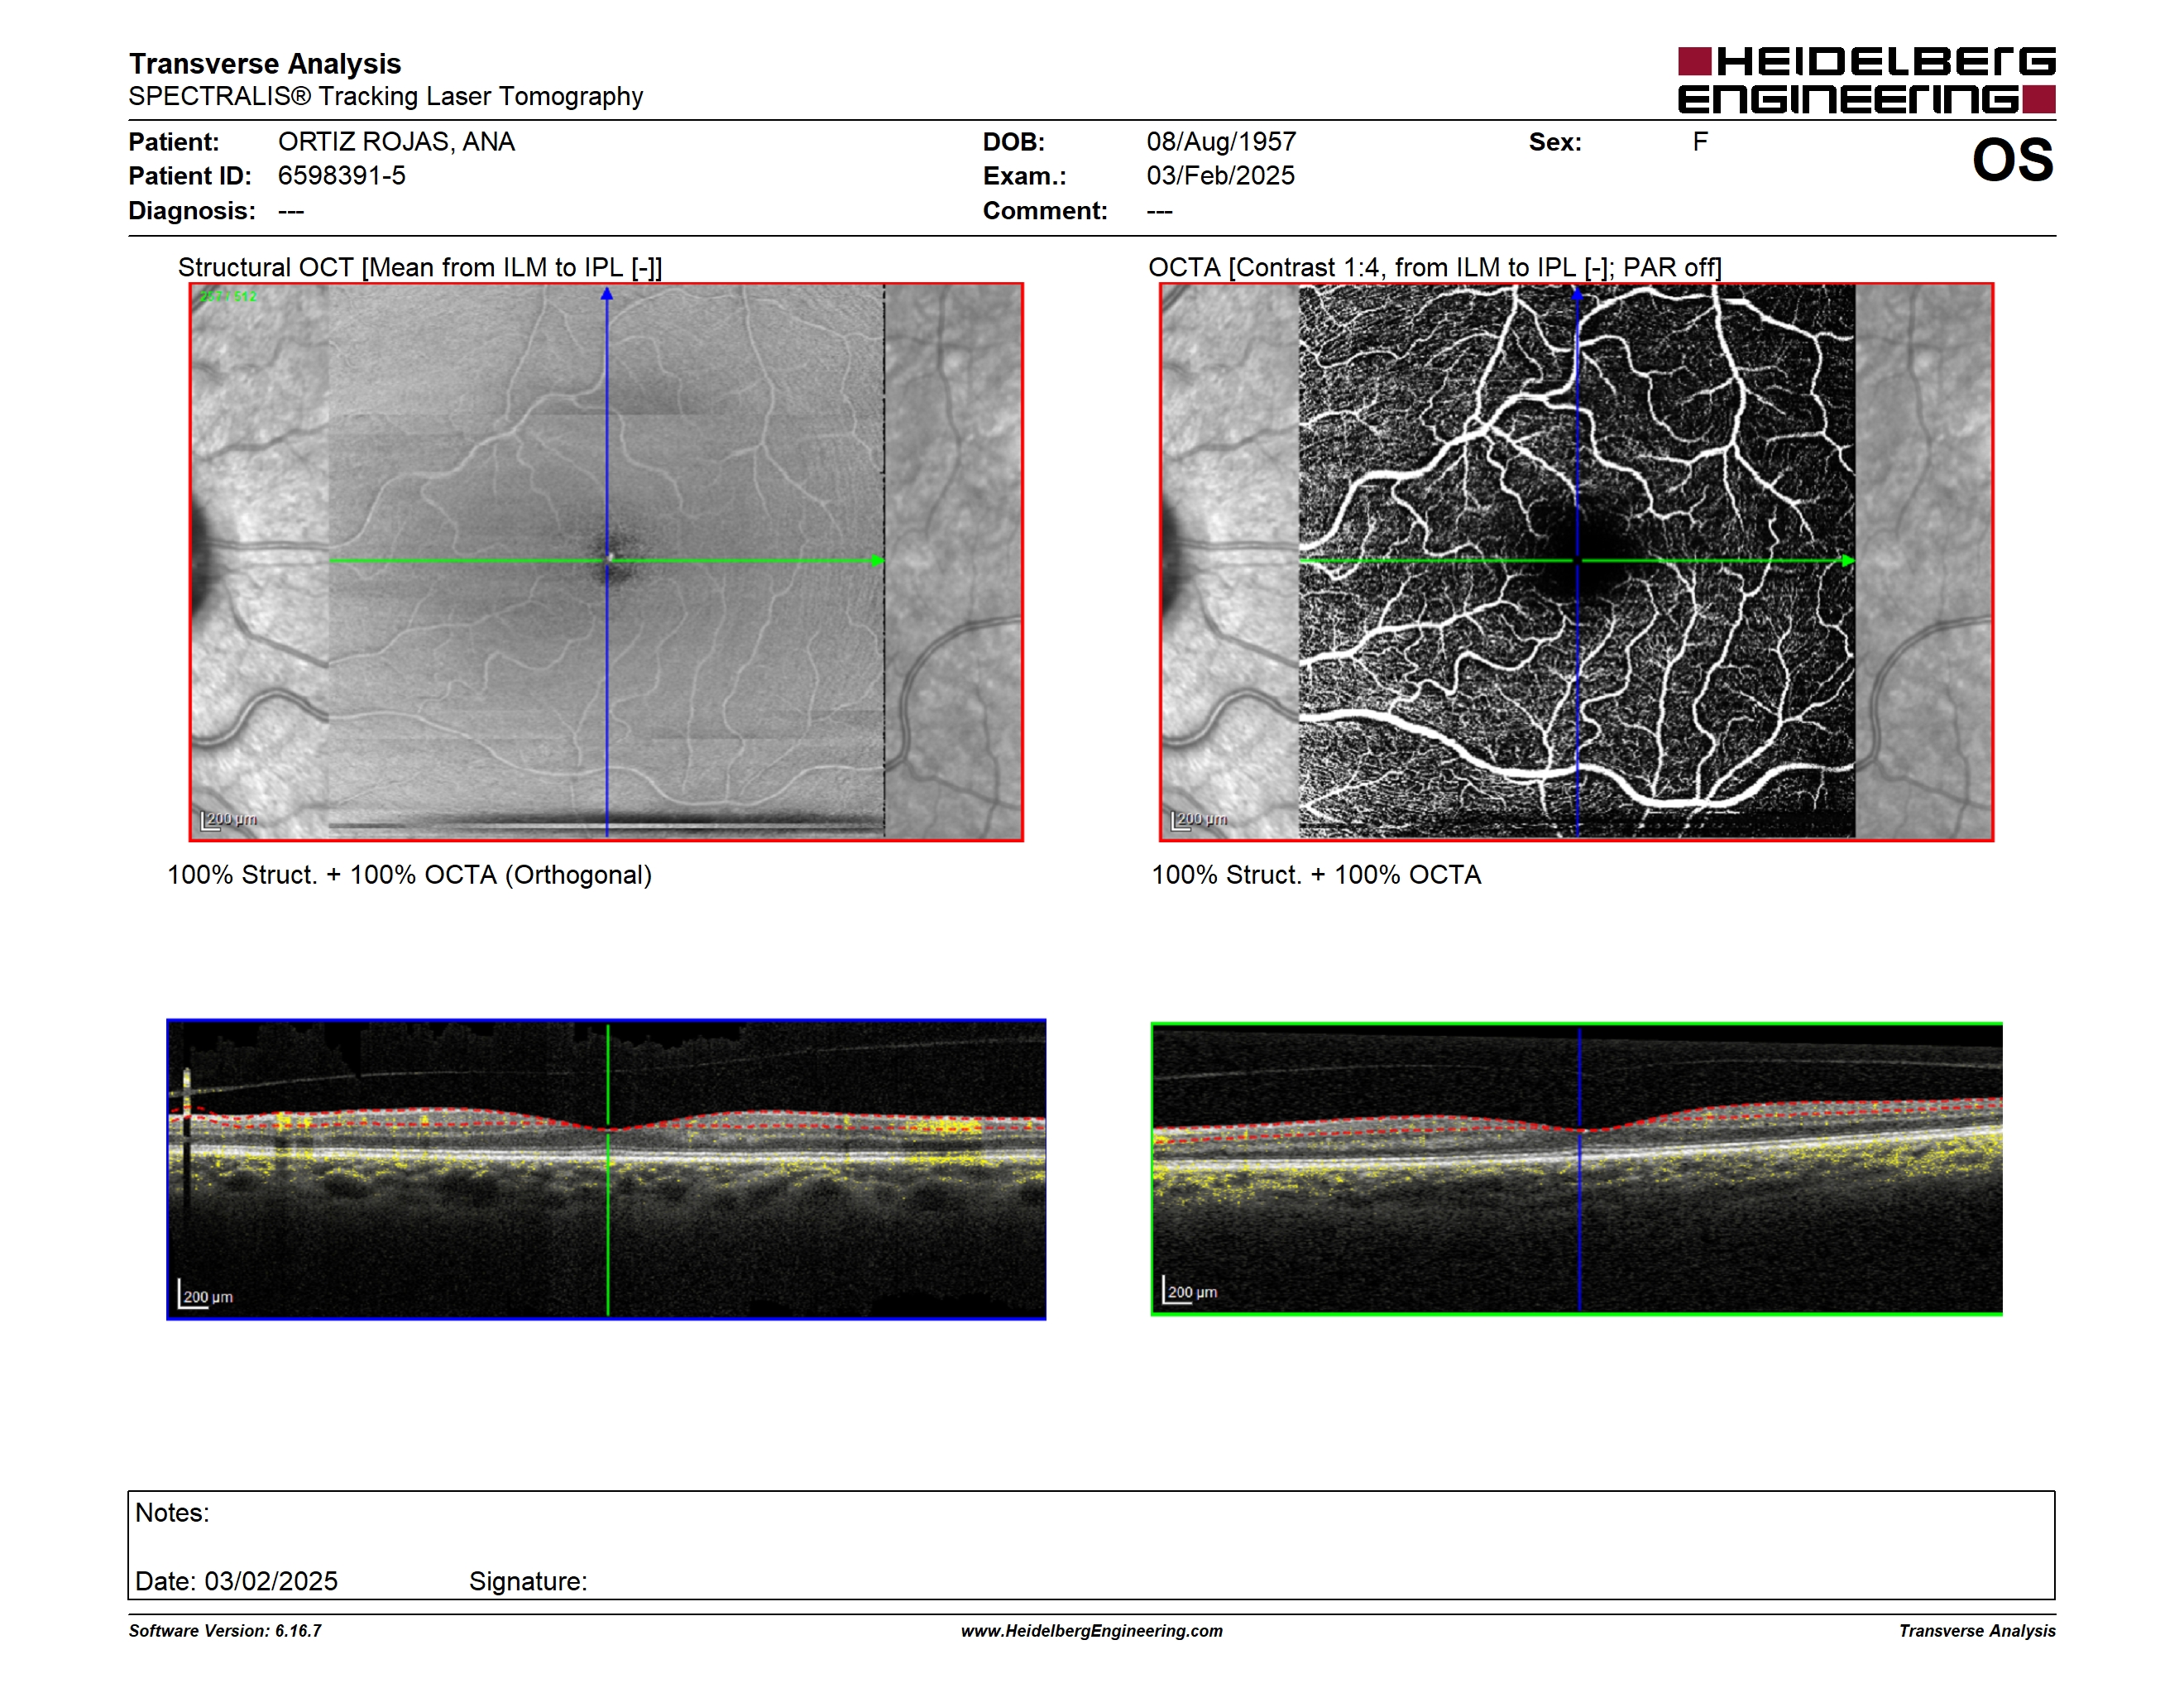Click the 200 µm scale bar in blue B-scan
Viewport: 2184px width, 1688px height.
(206, 1294)
